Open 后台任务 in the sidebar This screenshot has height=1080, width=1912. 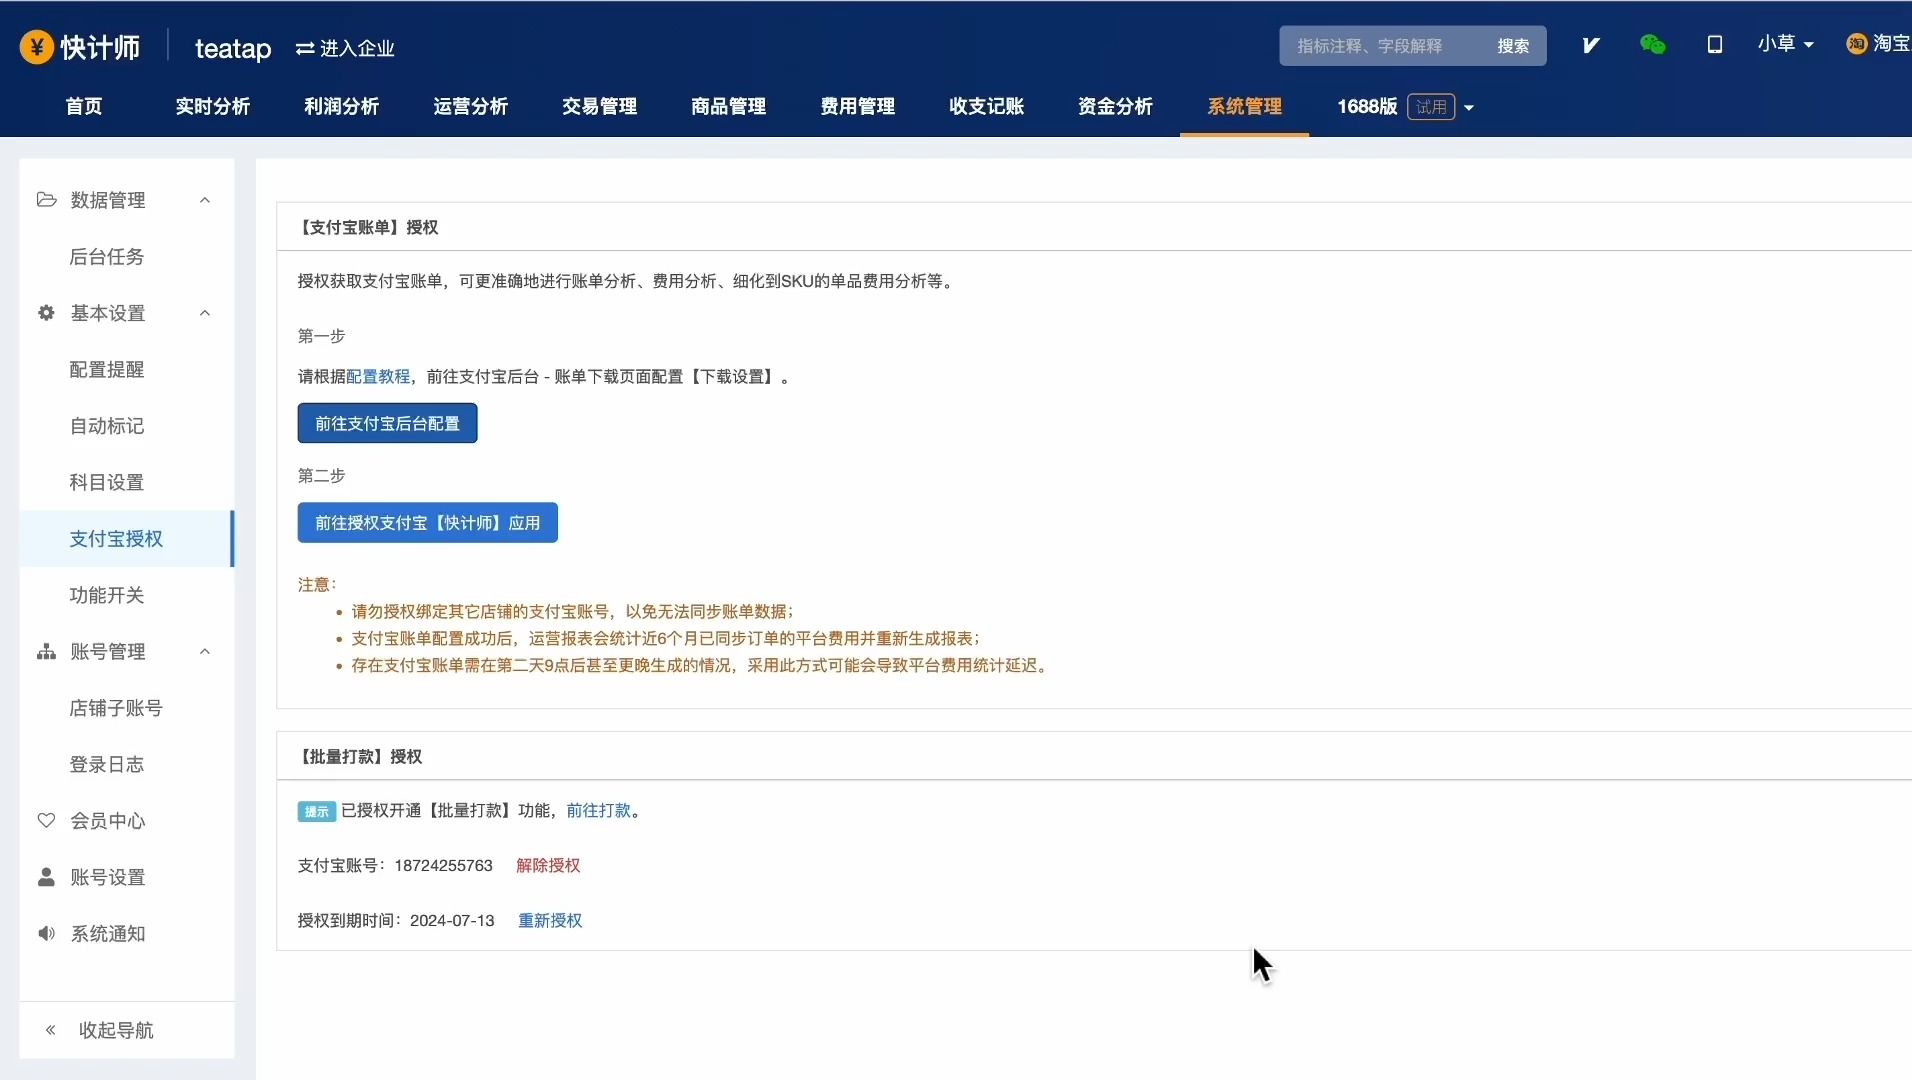tap(107, 257)
